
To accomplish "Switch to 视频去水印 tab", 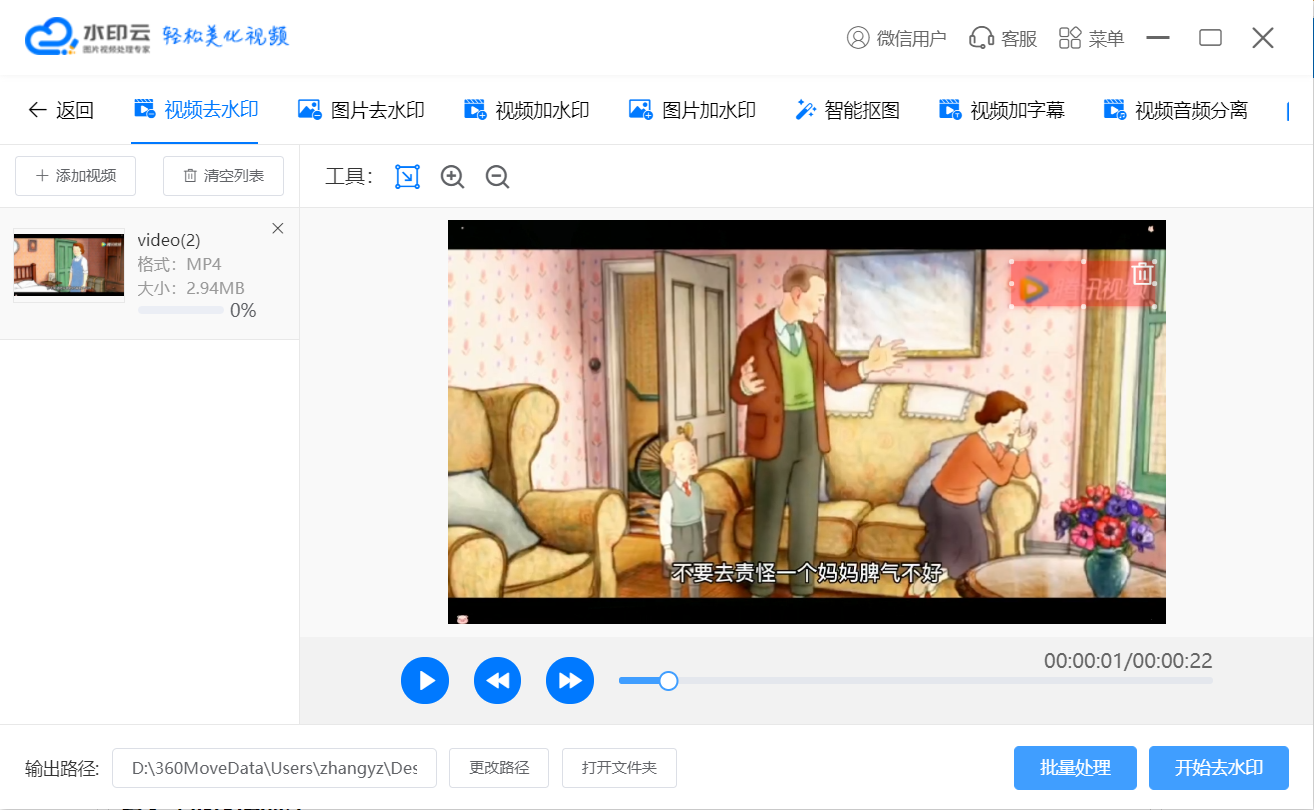I will [196, 110].
